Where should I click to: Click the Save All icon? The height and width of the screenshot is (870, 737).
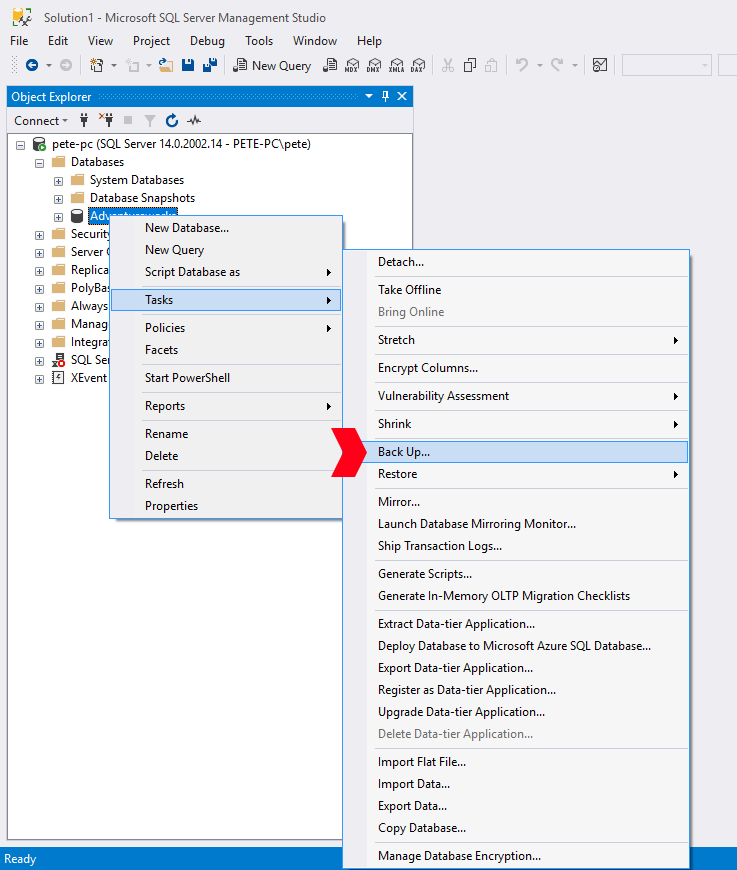tap(210, 65)
